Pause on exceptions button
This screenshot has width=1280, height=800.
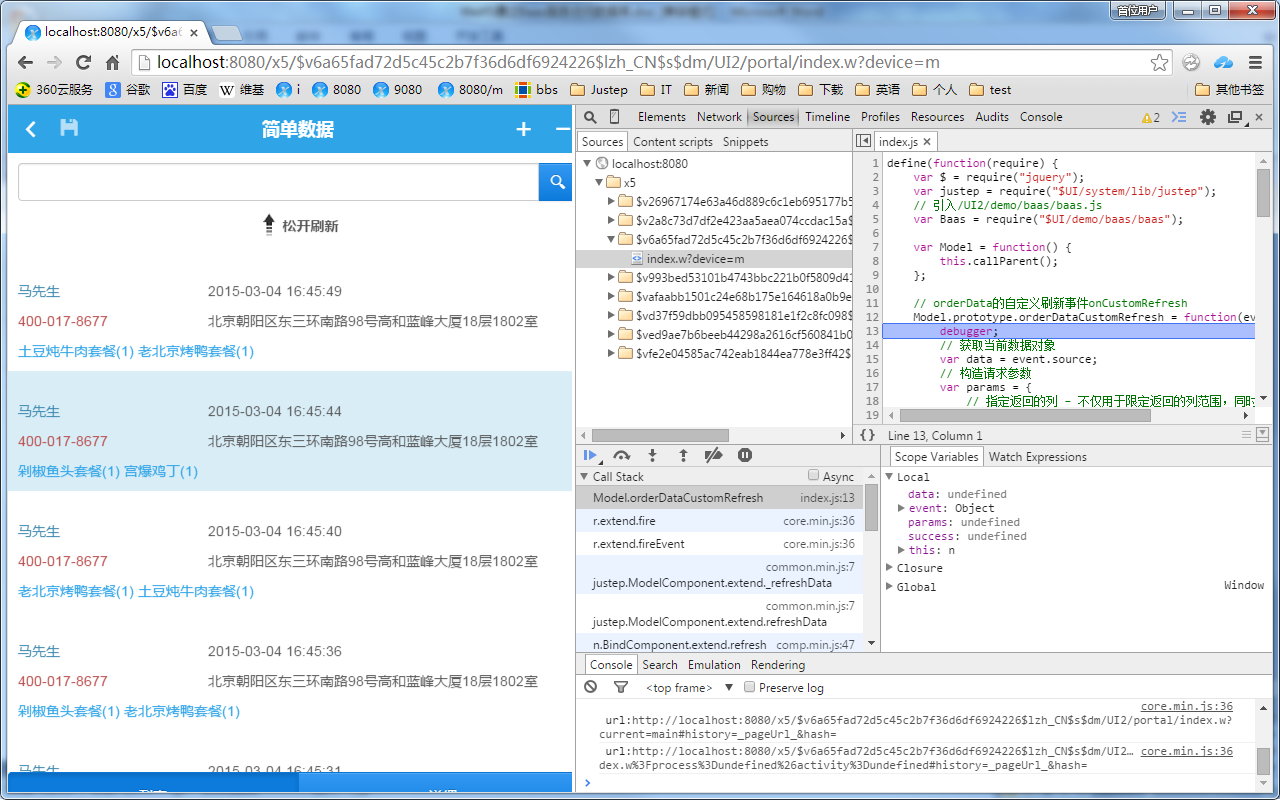[745, 455]
